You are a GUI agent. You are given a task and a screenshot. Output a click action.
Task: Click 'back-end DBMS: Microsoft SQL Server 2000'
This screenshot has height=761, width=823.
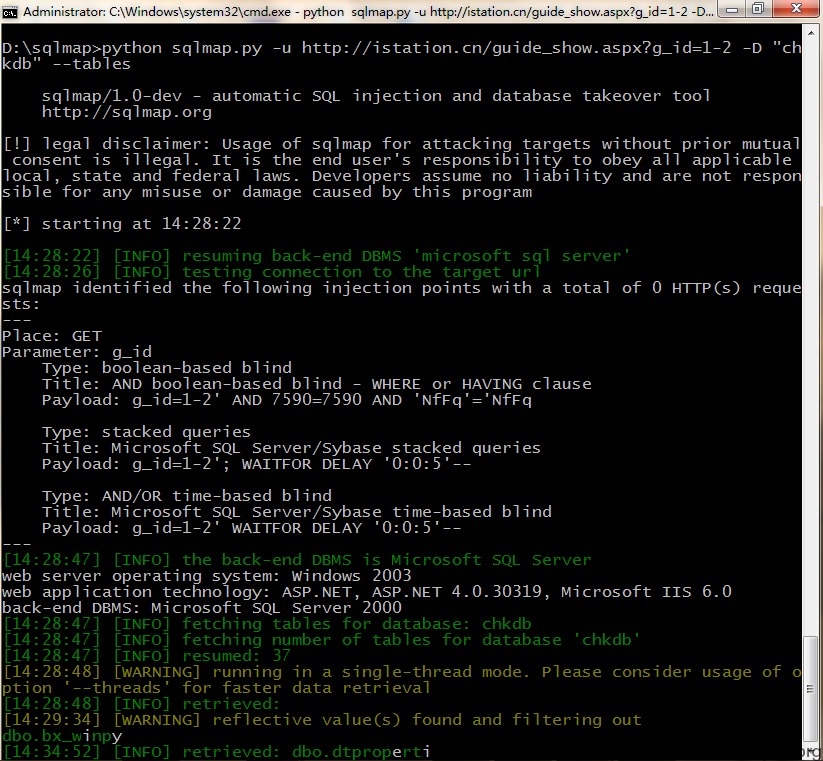point(202,608)
